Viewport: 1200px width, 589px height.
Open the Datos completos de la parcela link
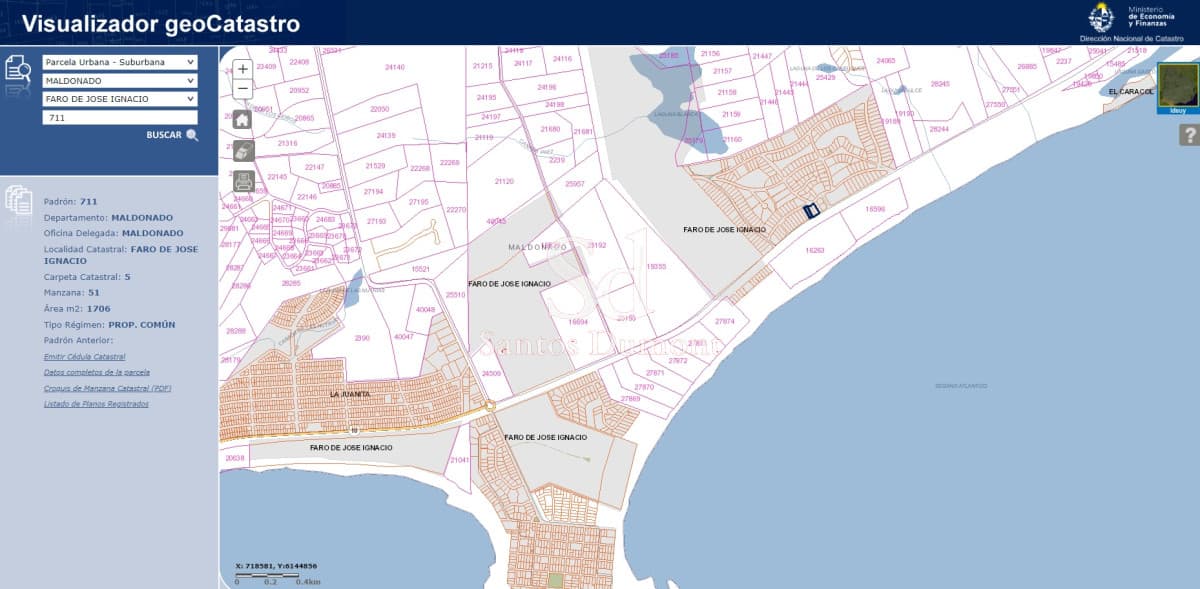click(97, 372)
